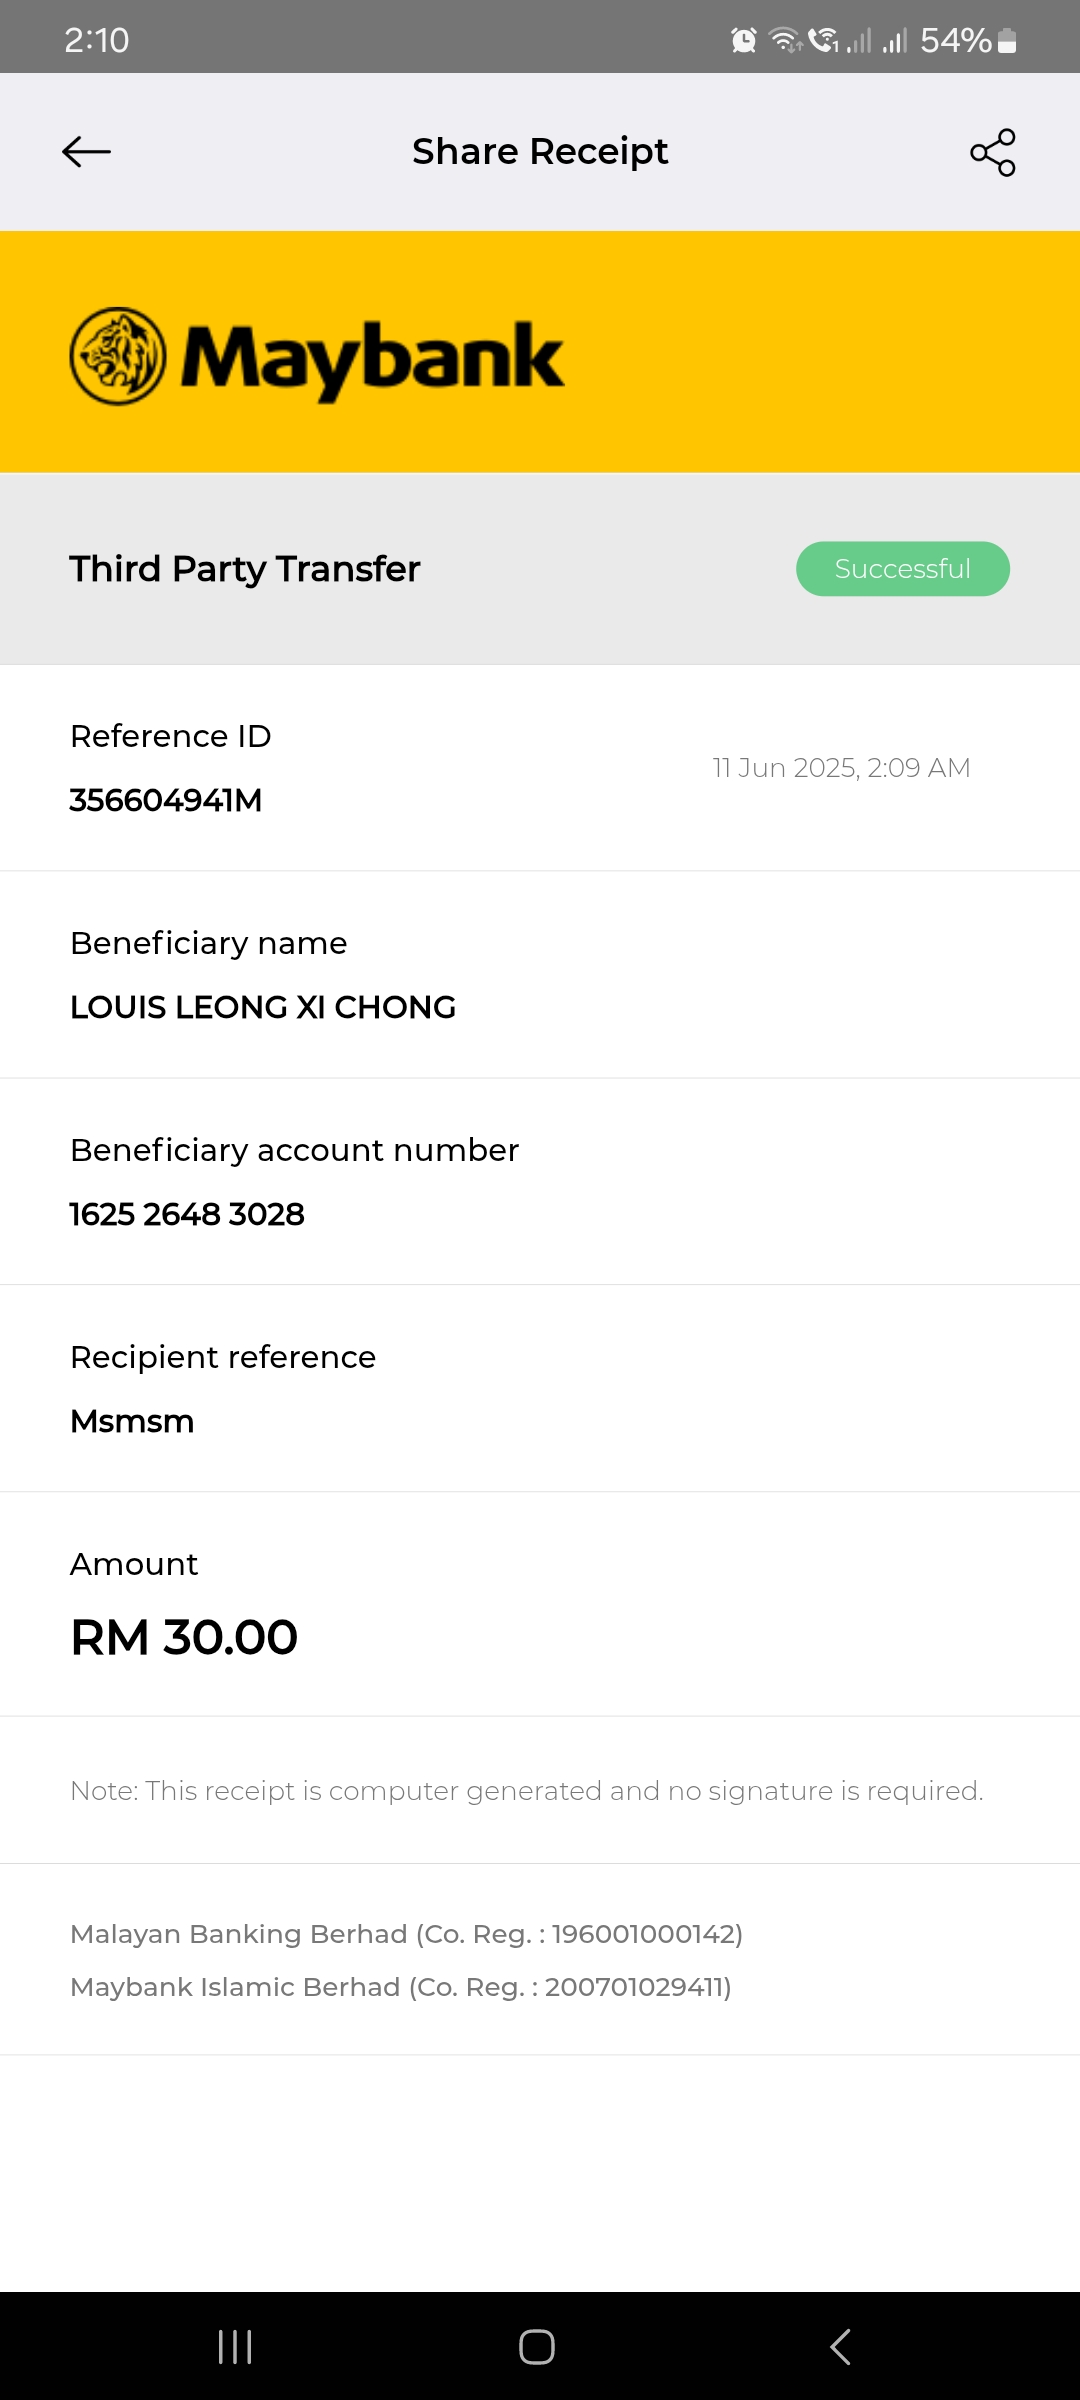Tap the Wi-Fi icon in status bar
The width and height of the screenshot is (1080, 2400).
[785, 40]
